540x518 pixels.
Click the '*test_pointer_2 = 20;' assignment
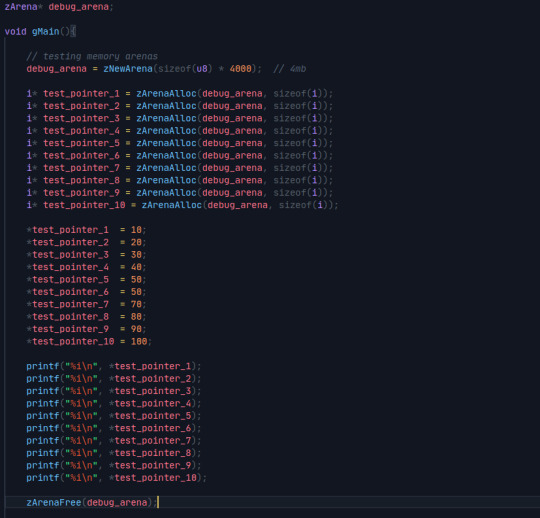click(86, 242)
